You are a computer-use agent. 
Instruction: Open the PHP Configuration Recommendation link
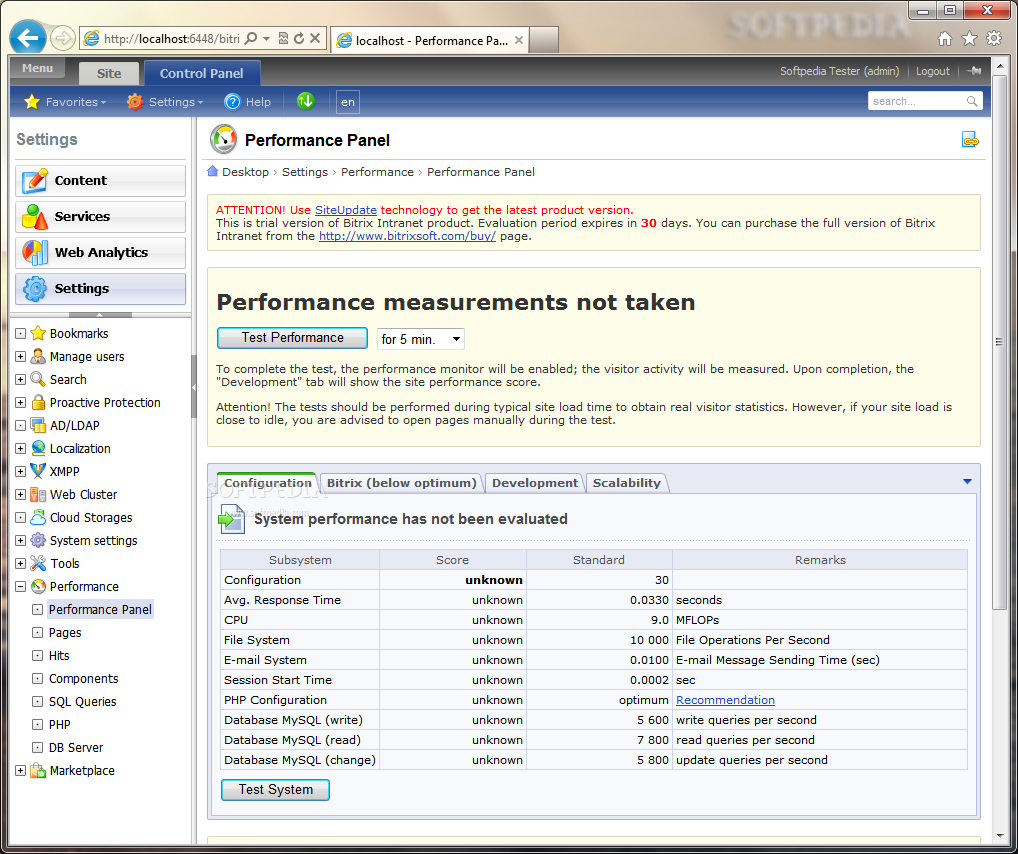pyautogui.click(x=725, y=700)
